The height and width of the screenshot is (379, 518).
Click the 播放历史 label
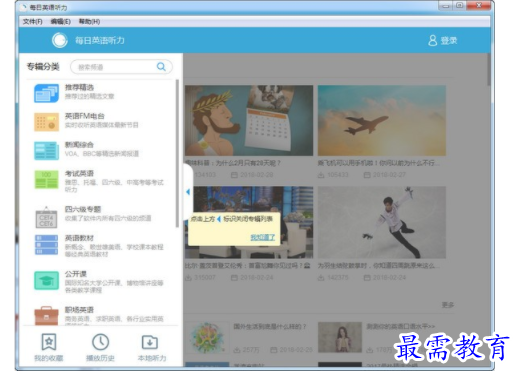pyautogui.click(x=100, y=358)
